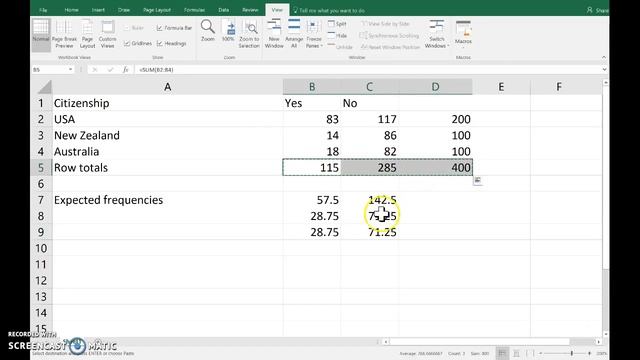Screen dimensions: 640x360
Task: Select the 'Row totals' cell
Action: [x=168, y=168]
